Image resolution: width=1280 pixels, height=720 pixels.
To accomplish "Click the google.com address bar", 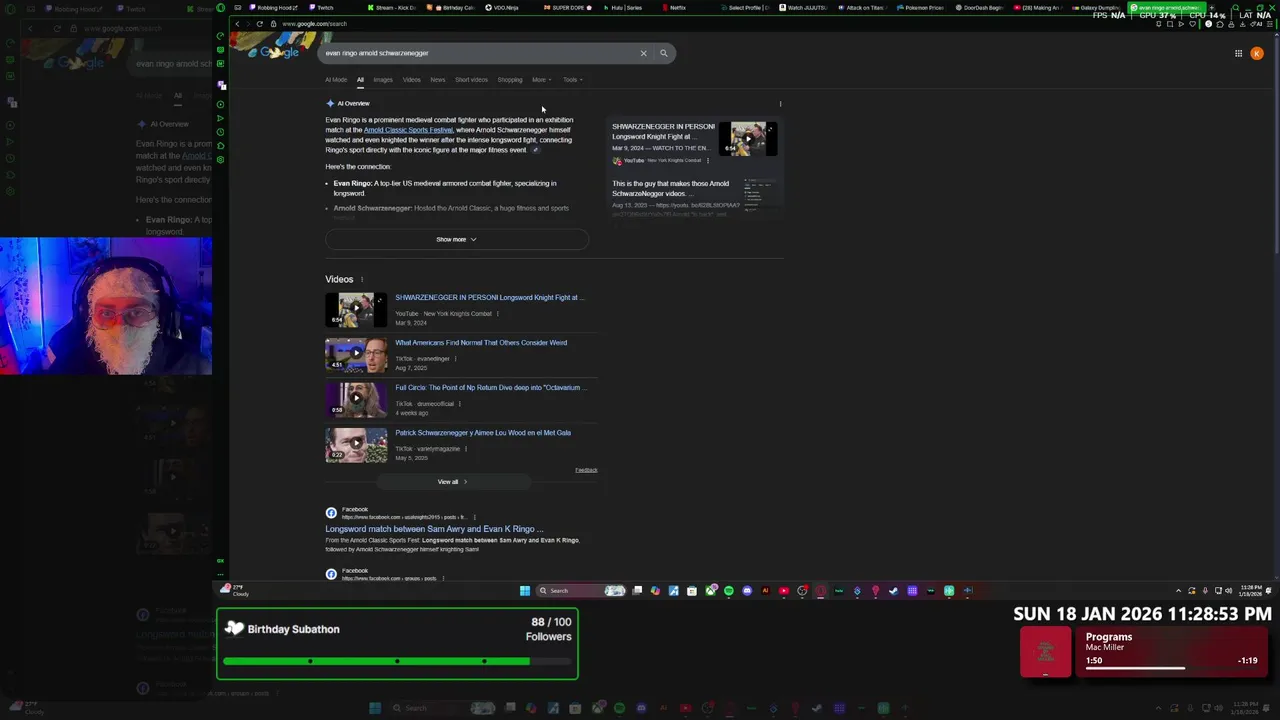I will pos(314,23).
